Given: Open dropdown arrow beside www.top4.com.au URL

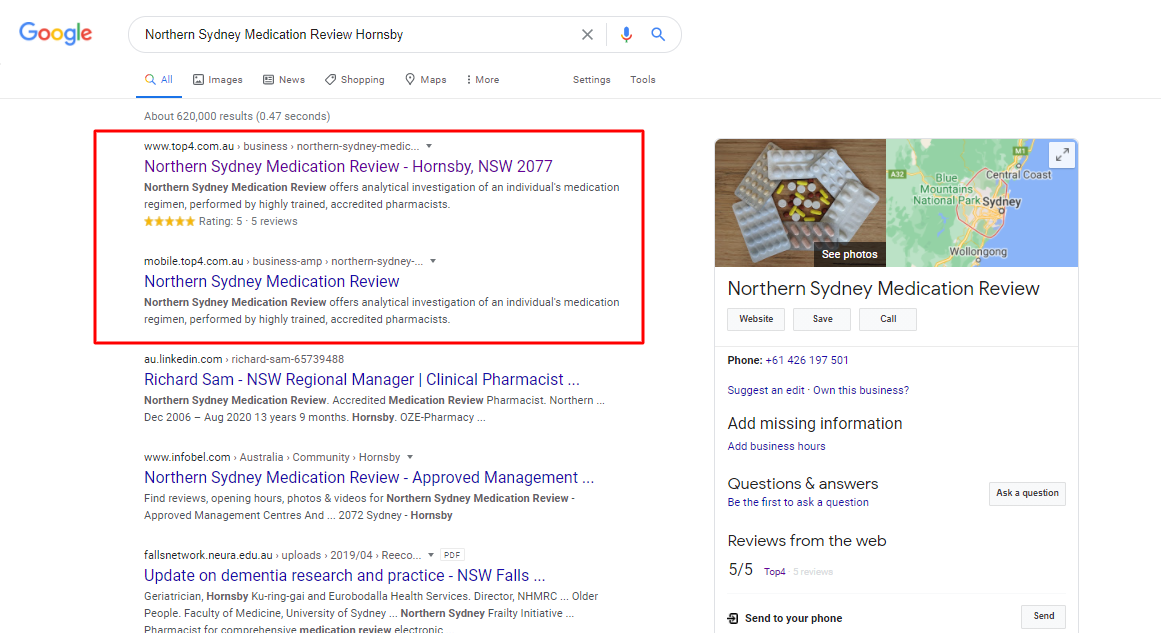Looking at the screenshot, I should click(x=429, y=146).
